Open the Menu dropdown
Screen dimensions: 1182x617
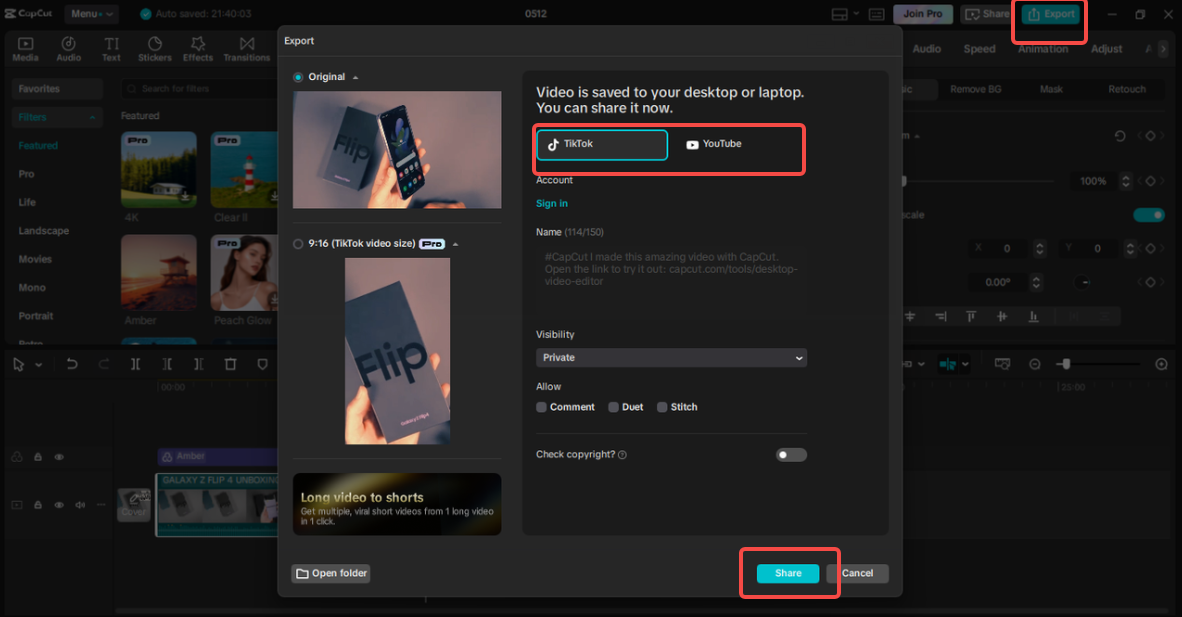click(x=91, y=14)
